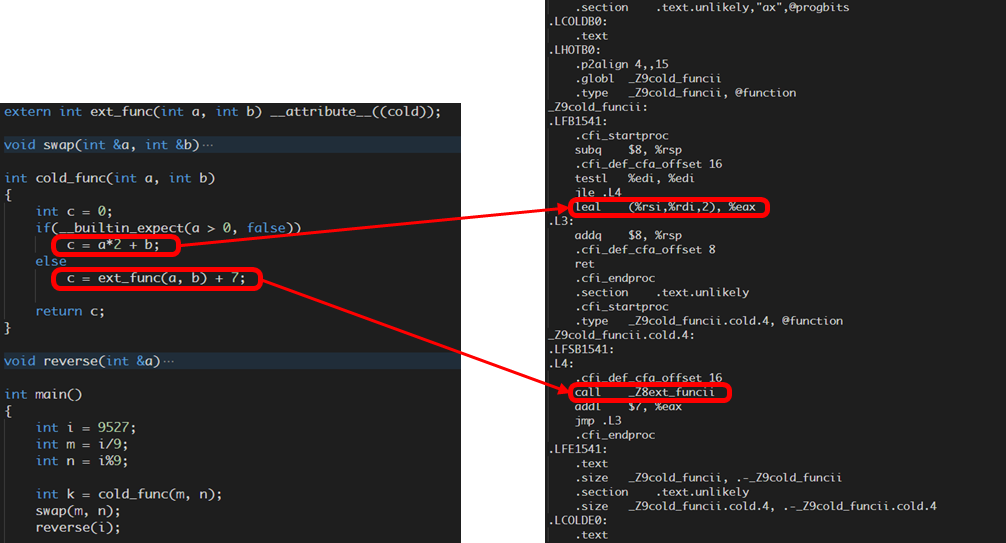Image resolution: width=1006 pixels, height=543 pixels.
Task: Expand the folded reverse function ellipsis
Action: tap(169, 361)
